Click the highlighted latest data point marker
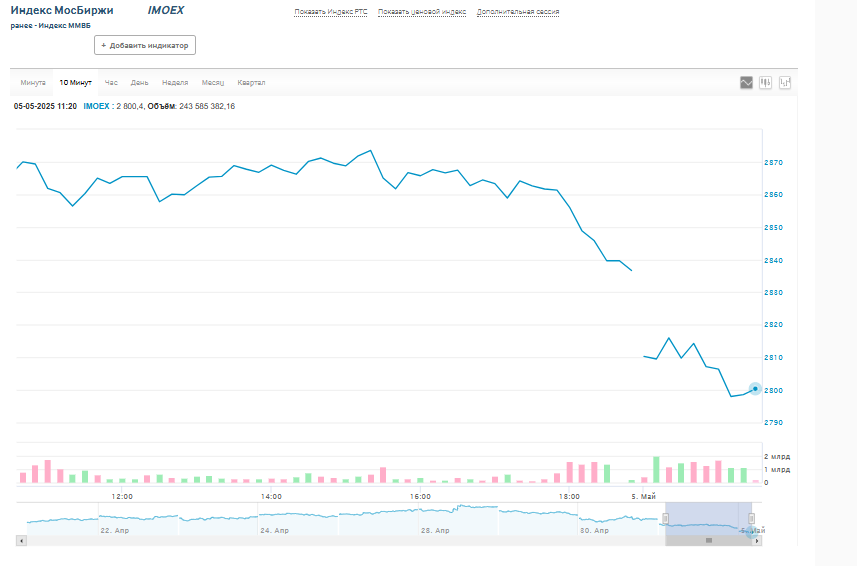857x566 pixels. (x=755, y=389)
